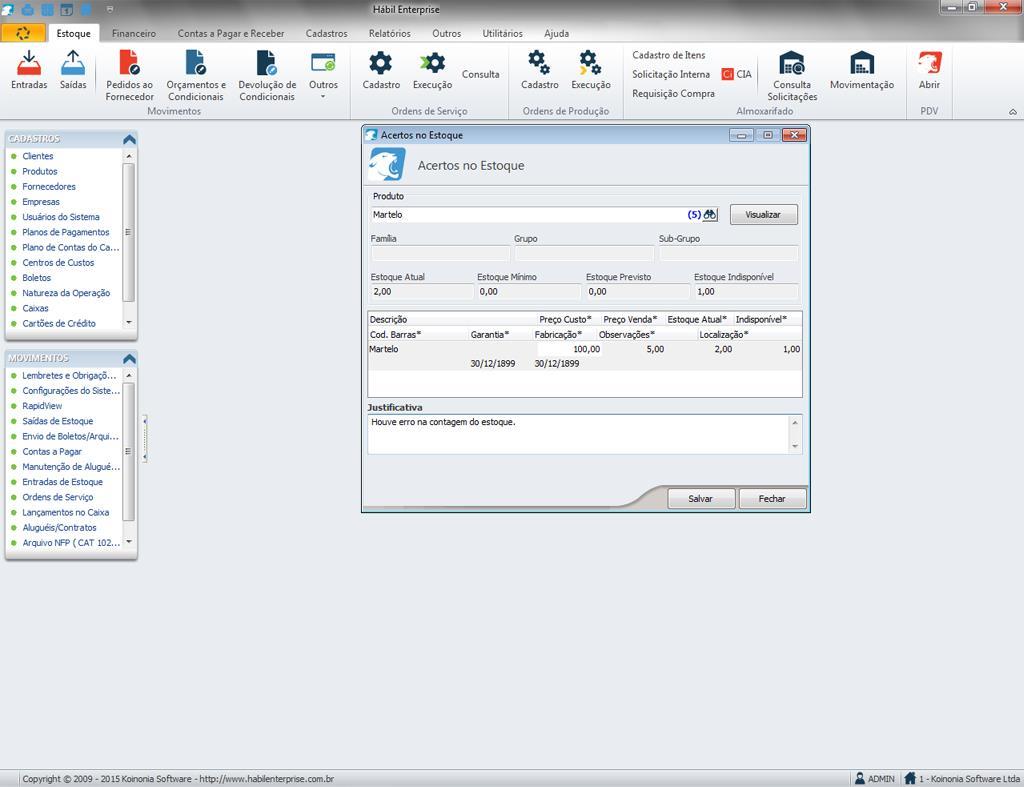This screenshot has width=1024, height=787.
Task: Click Consulta in Ordens de Serviço
Action: 481,74
